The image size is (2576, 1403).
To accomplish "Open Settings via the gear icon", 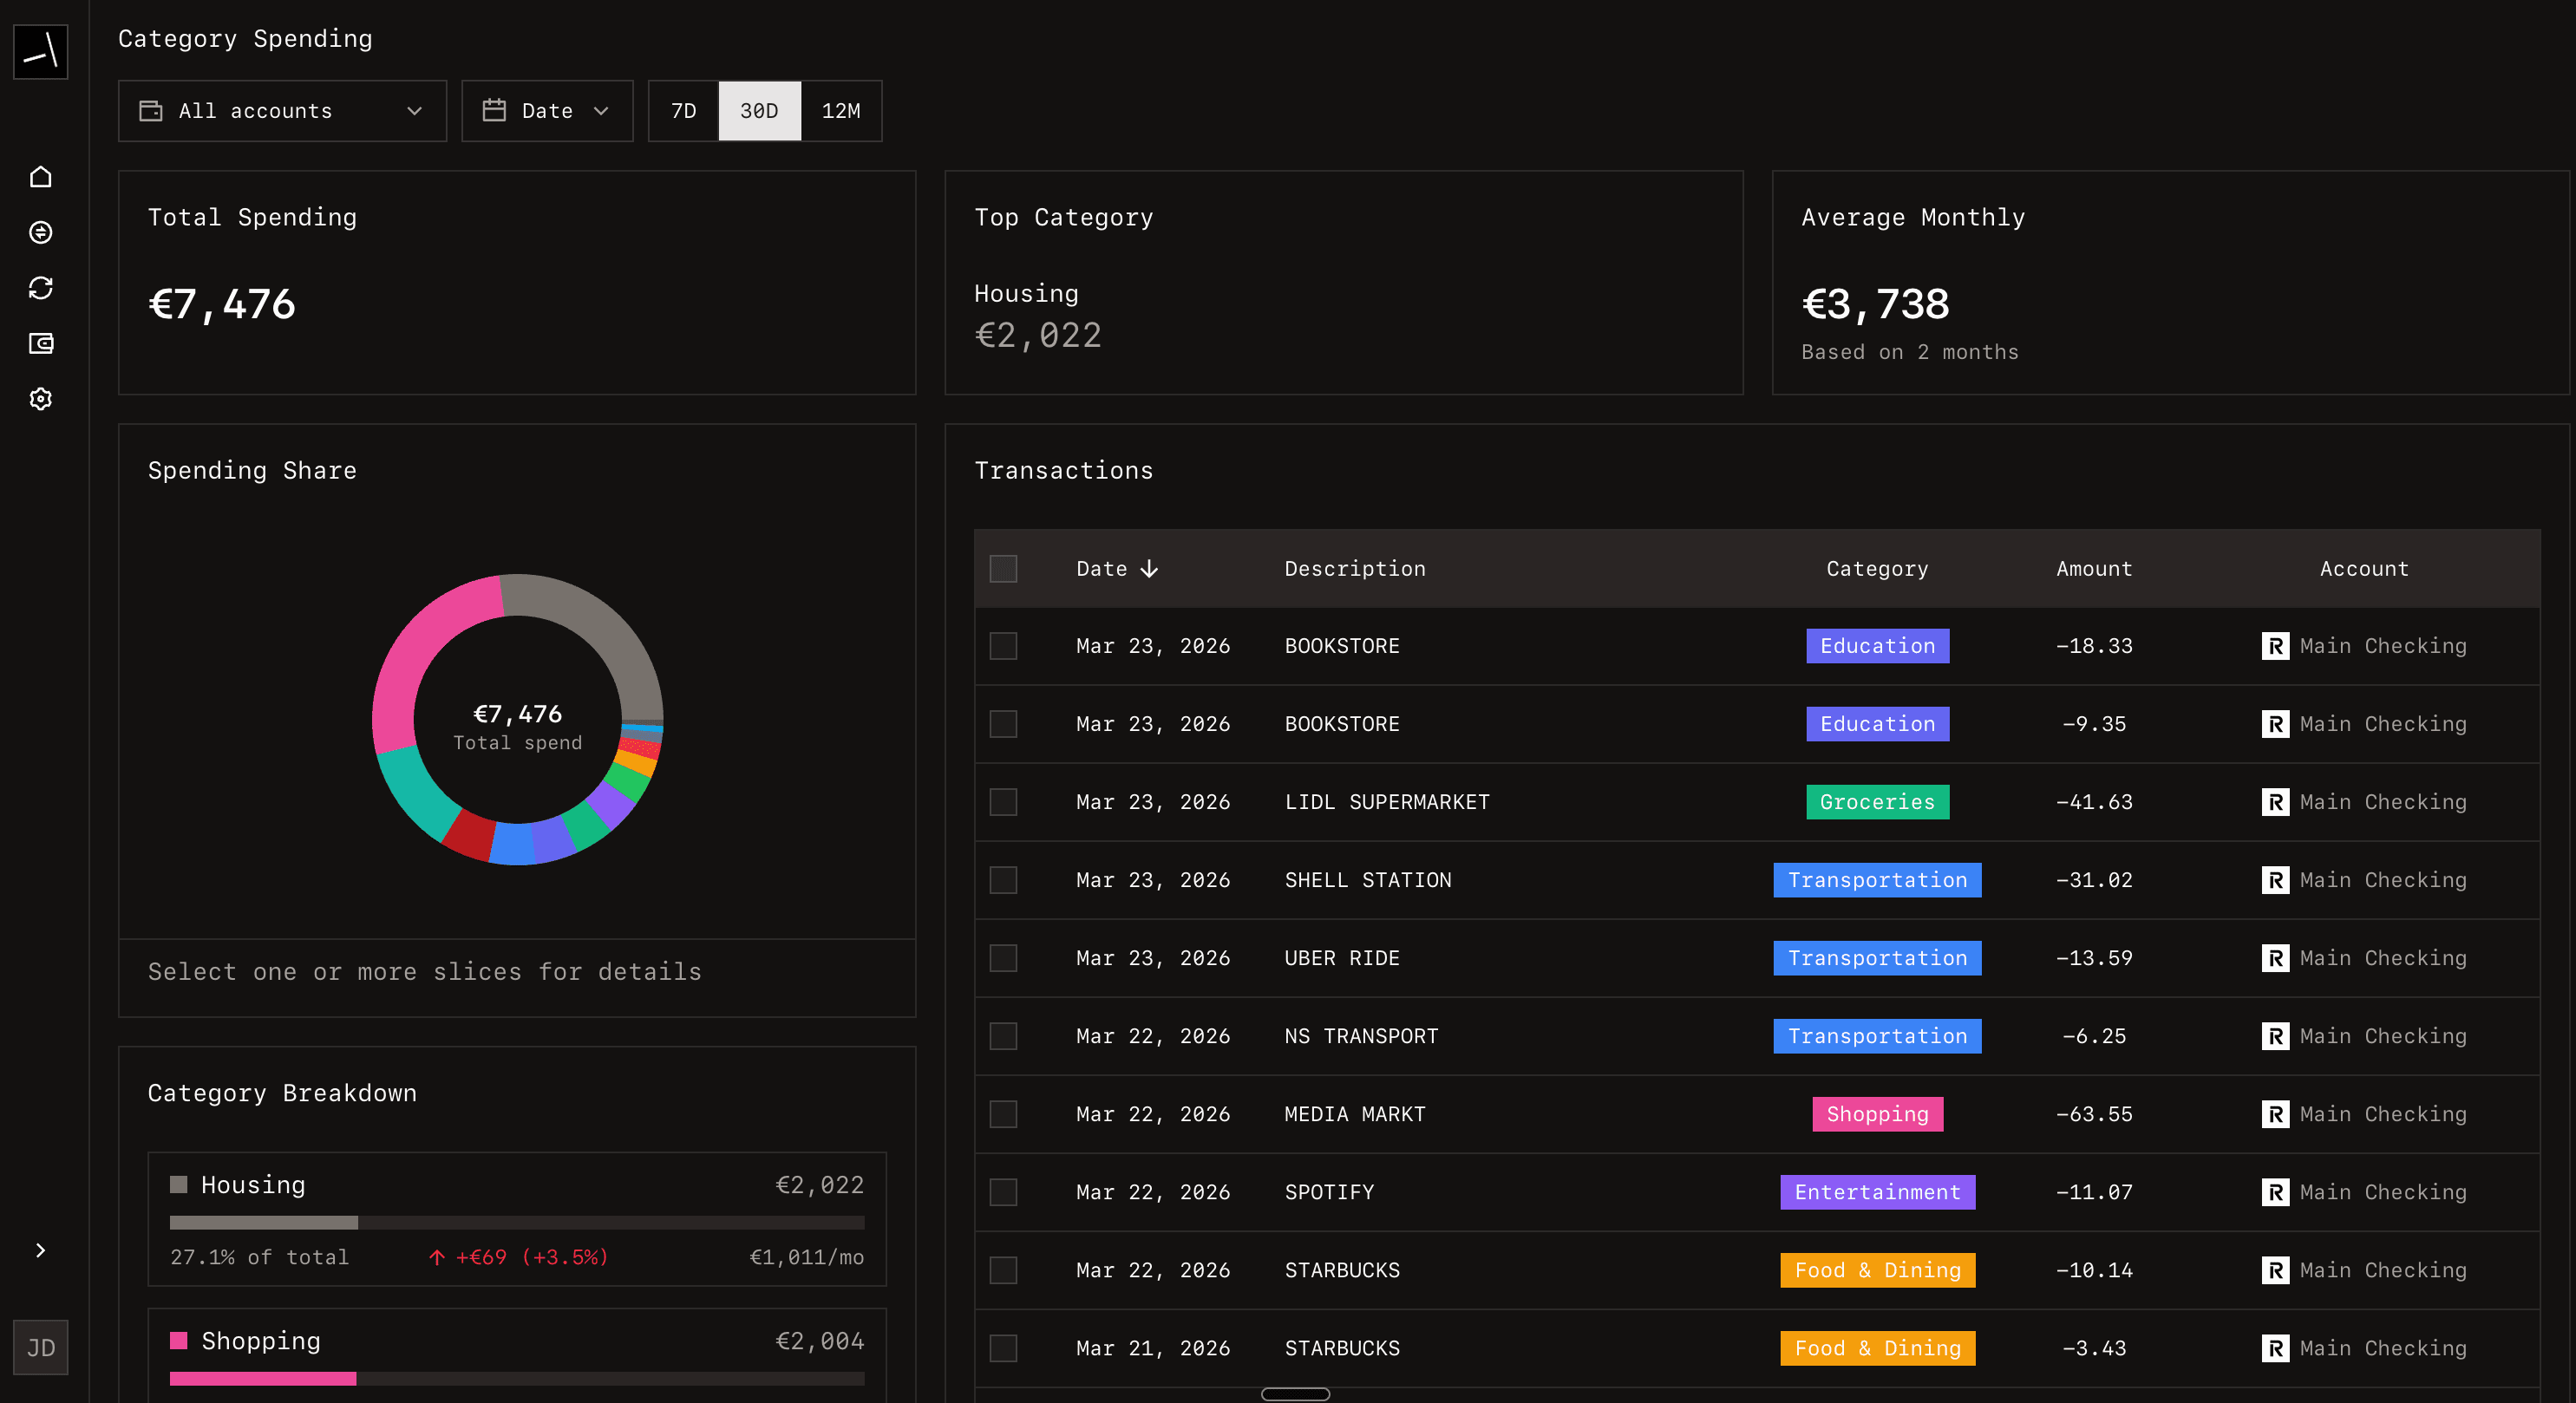I will (x=40, y=399).
